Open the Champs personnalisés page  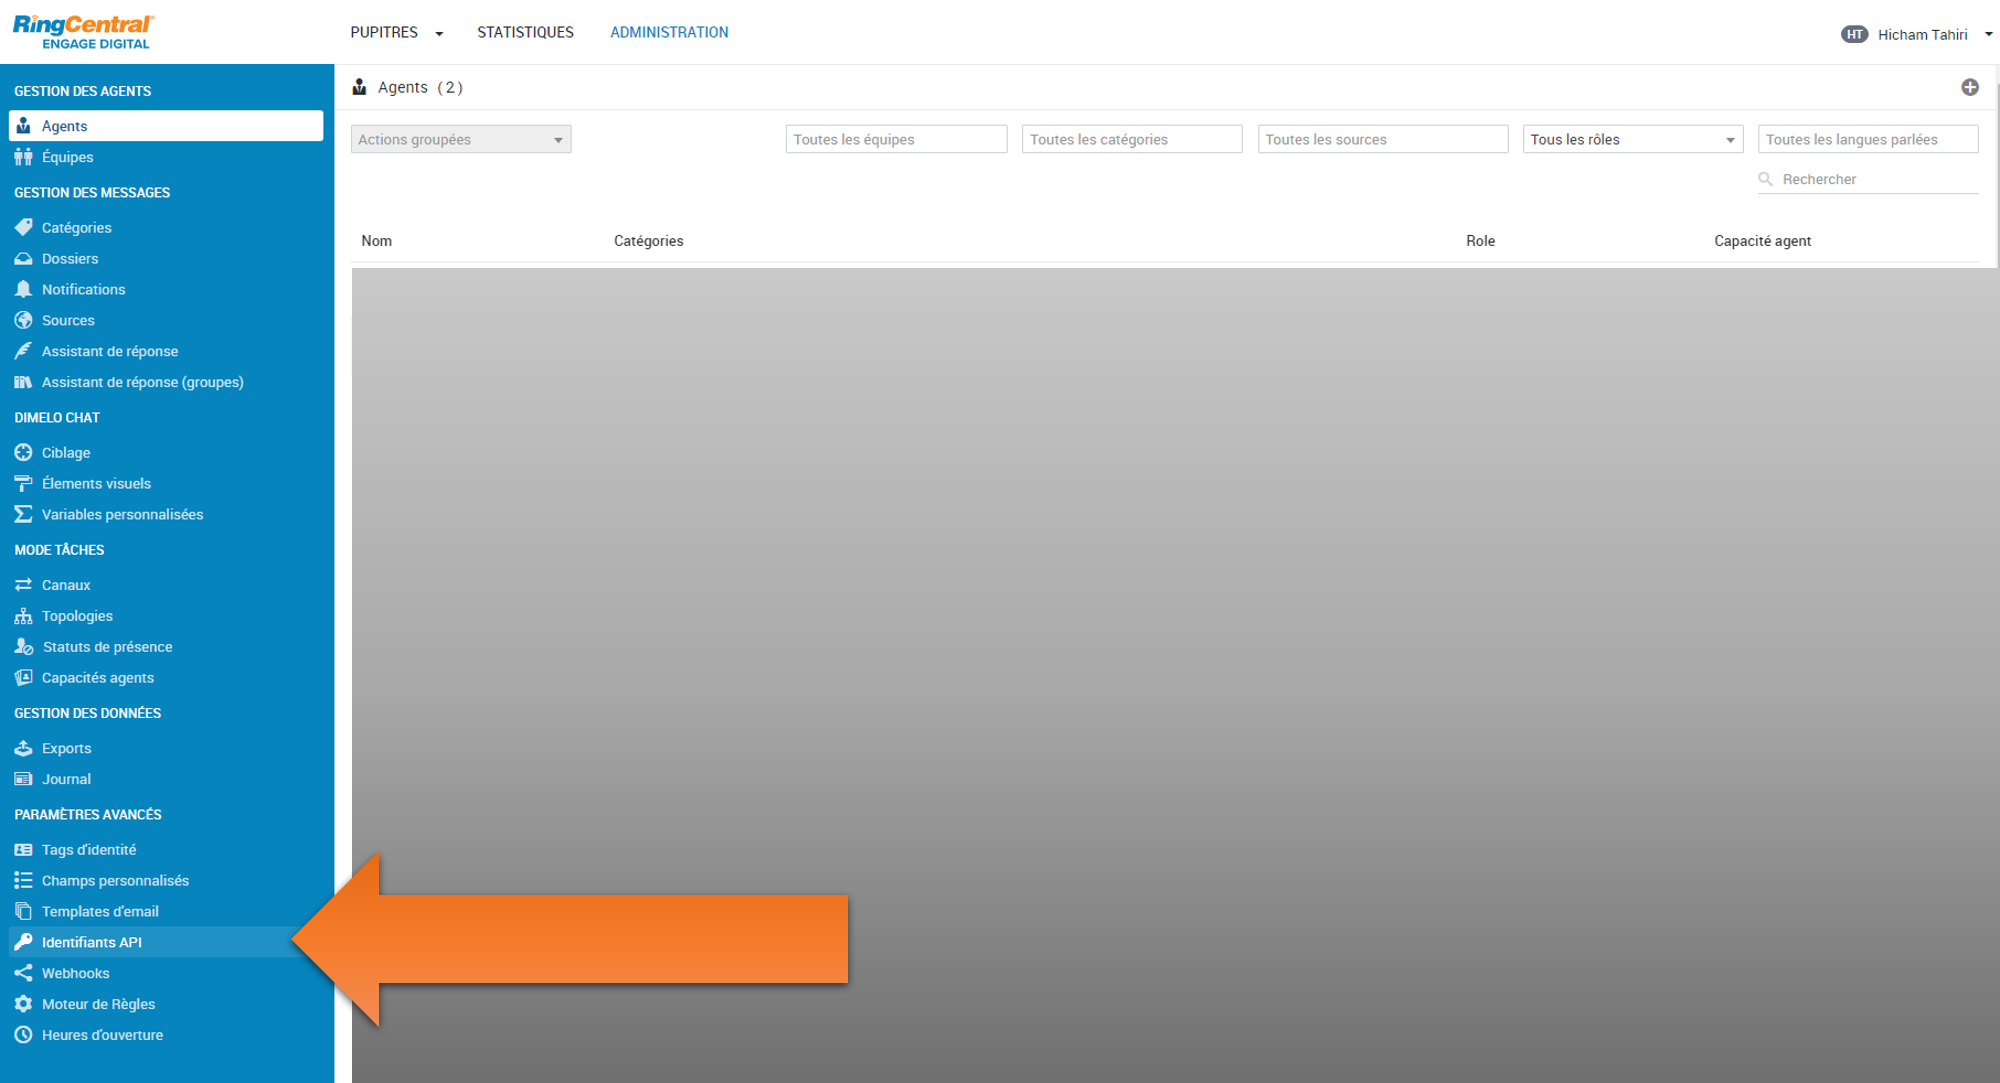[166, 880]
